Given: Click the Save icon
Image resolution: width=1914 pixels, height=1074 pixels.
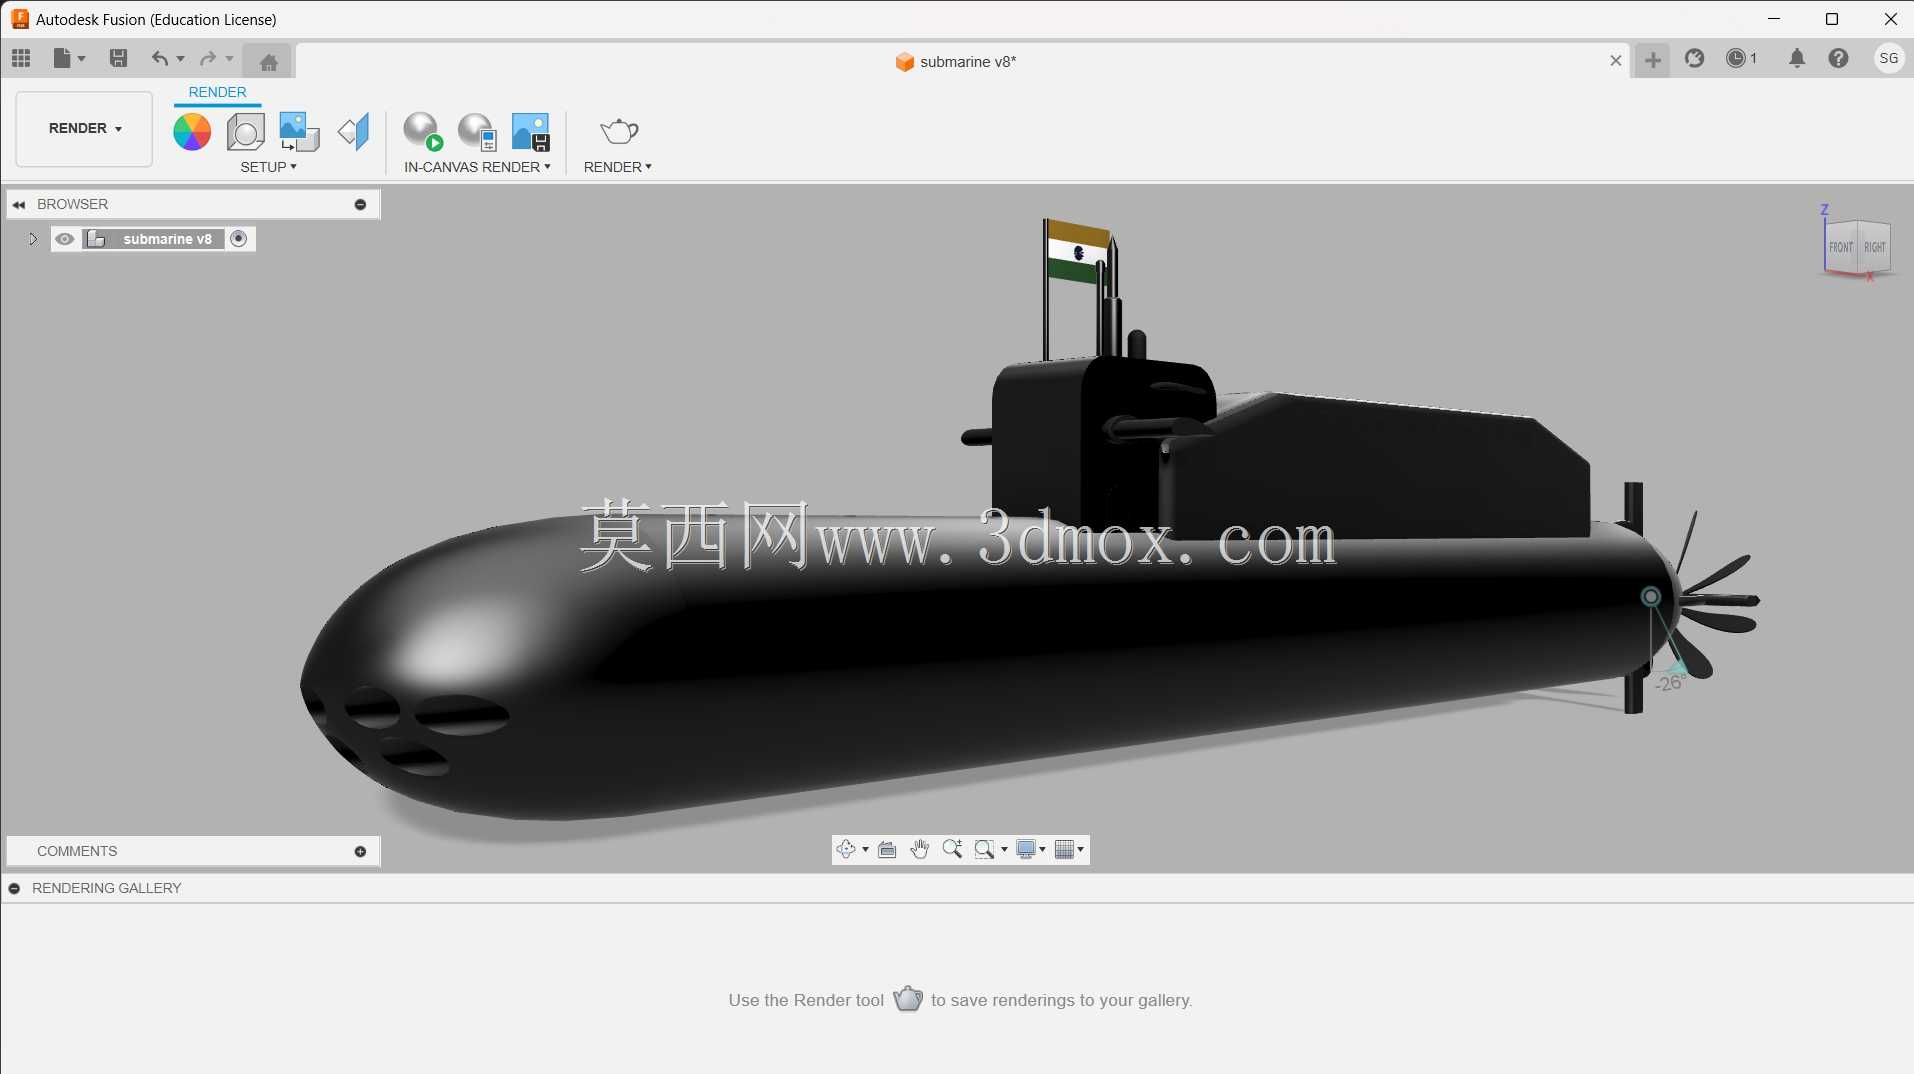Looking at the screenshot, I should [118, 58].
